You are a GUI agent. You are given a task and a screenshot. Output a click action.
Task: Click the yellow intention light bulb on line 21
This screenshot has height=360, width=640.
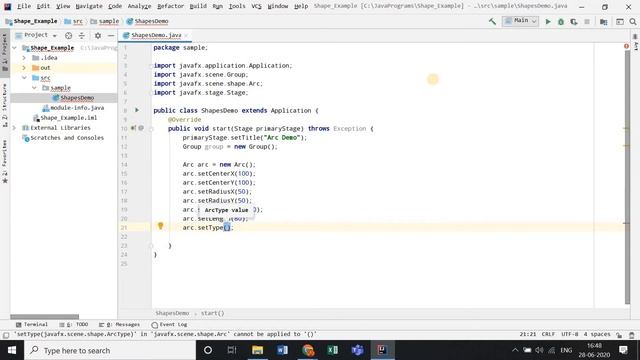[x=160, y=226]
